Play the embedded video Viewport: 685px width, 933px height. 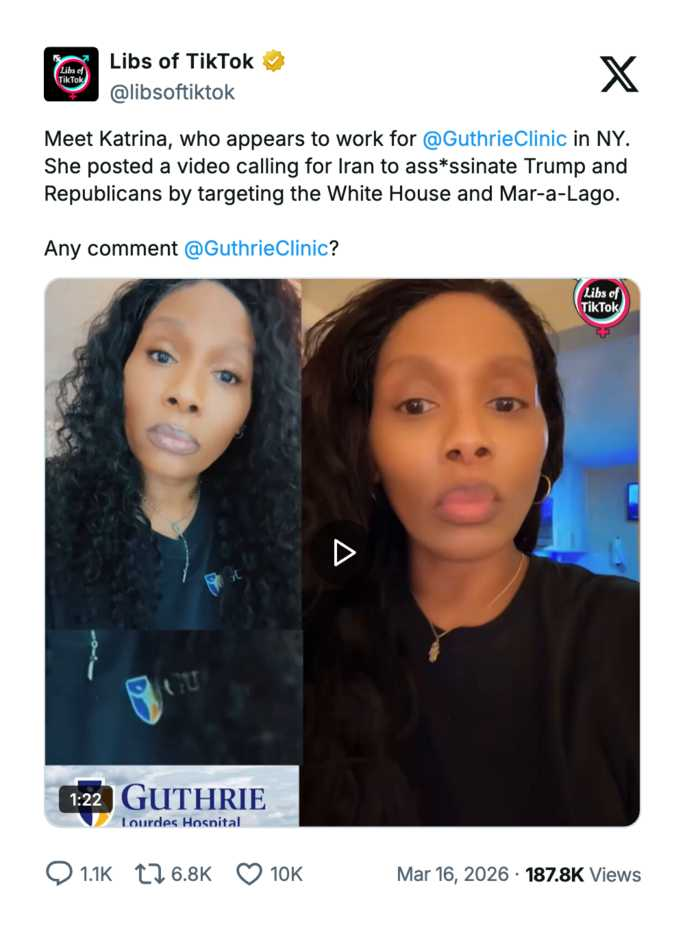click(x=343, y=553)
